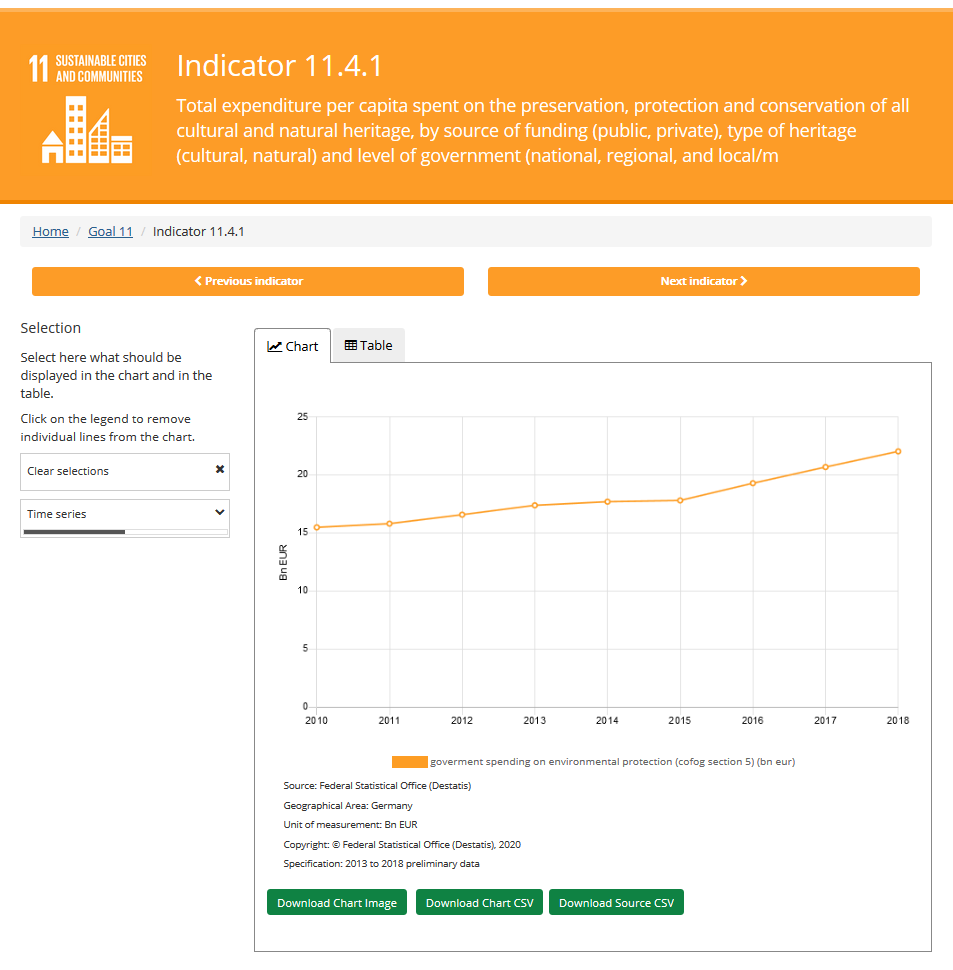Click the 2016 data point on the line
The width and height of the screenshot is (953, 970).
pos(753,483)
